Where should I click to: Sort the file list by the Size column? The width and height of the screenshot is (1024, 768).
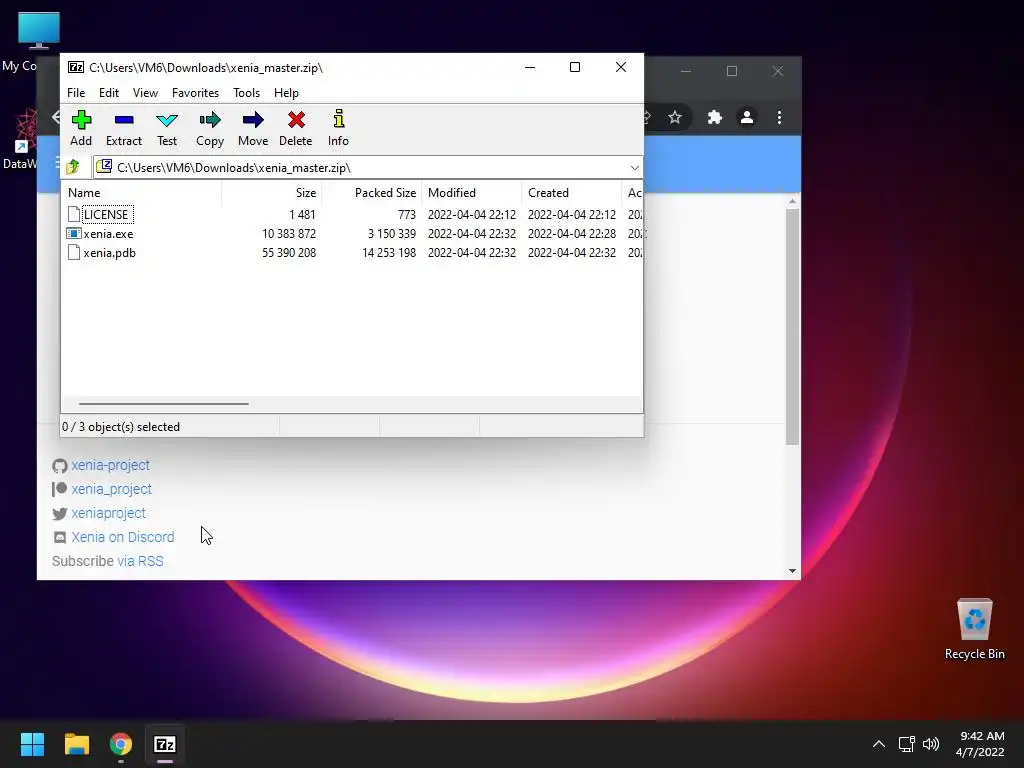click(x=272, y=193)
